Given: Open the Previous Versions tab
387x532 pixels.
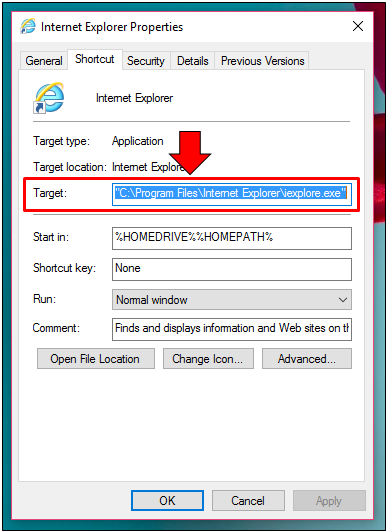Looking at the screenshot, I should [x=263, y=61].
